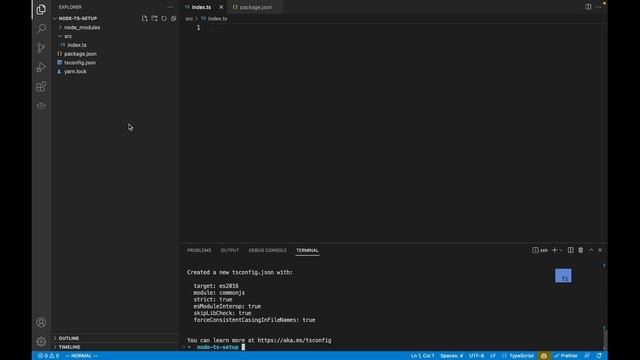Select the zsh terminal instance
The width and height of the screenshot is (640, 360).
pos(540,250)
